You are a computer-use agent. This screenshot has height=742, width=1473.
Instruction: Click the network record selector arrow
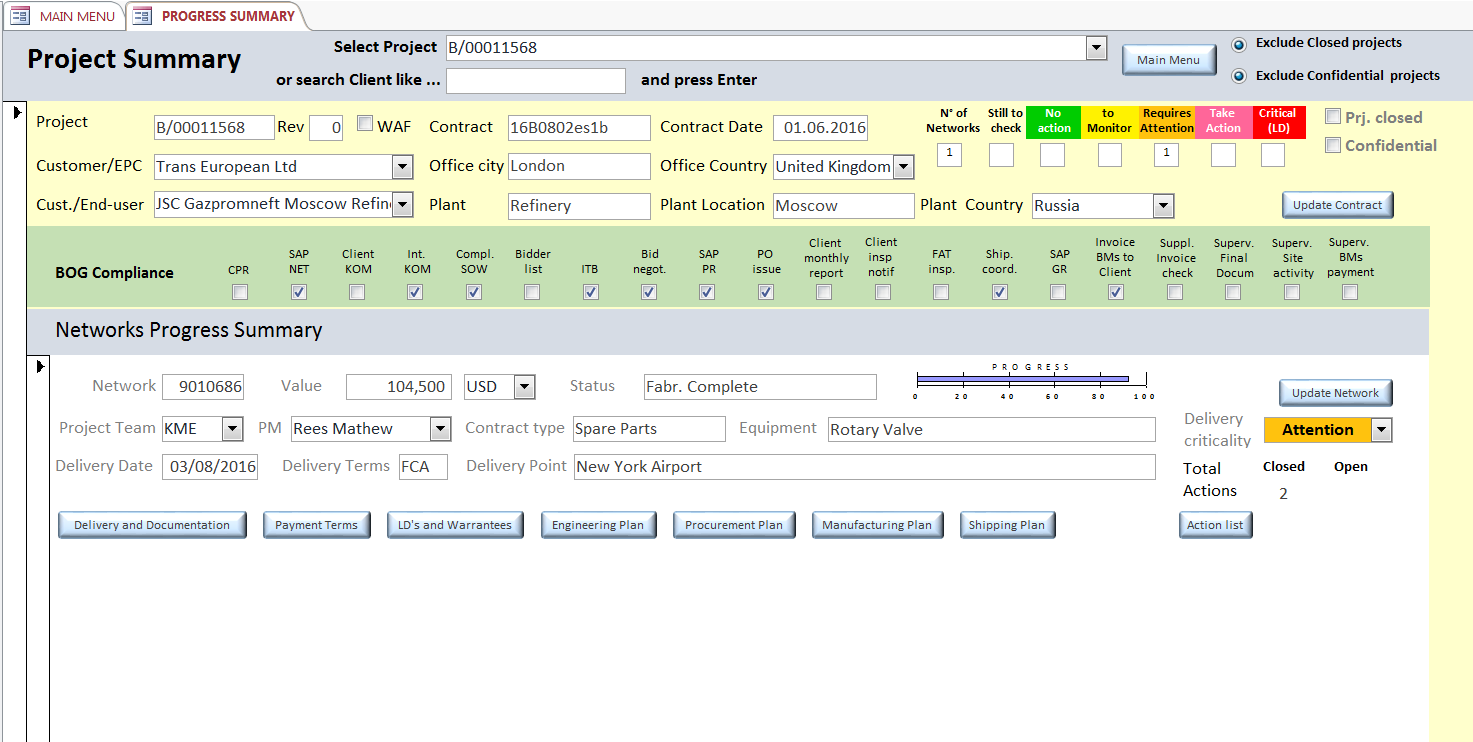40,367
